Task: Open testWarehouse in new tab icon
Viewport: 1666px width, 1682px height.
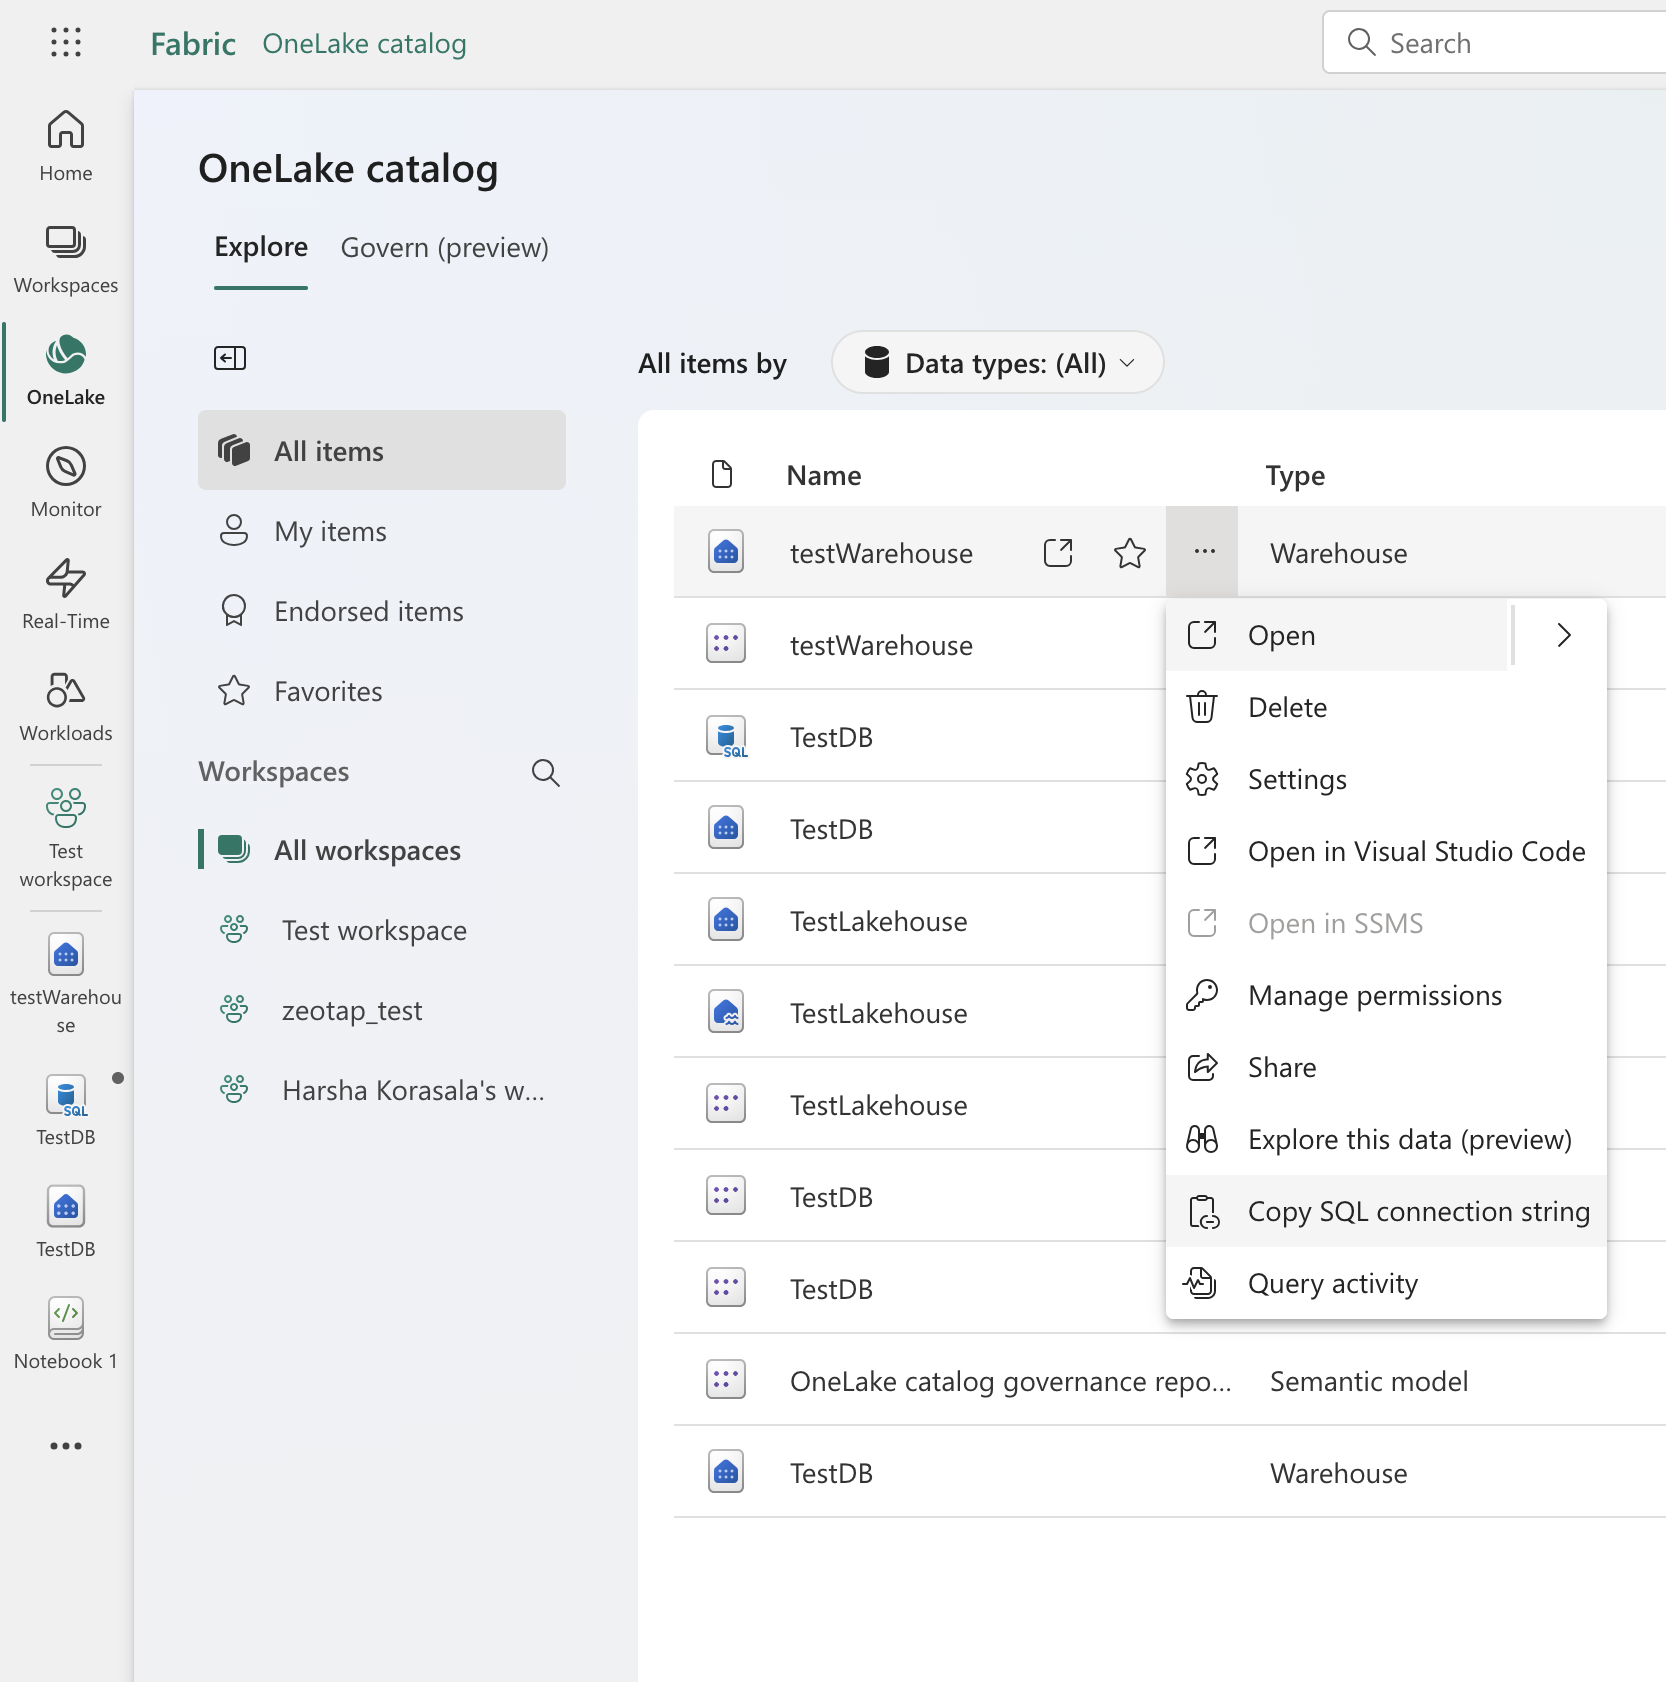Action: pos(1058,553)
